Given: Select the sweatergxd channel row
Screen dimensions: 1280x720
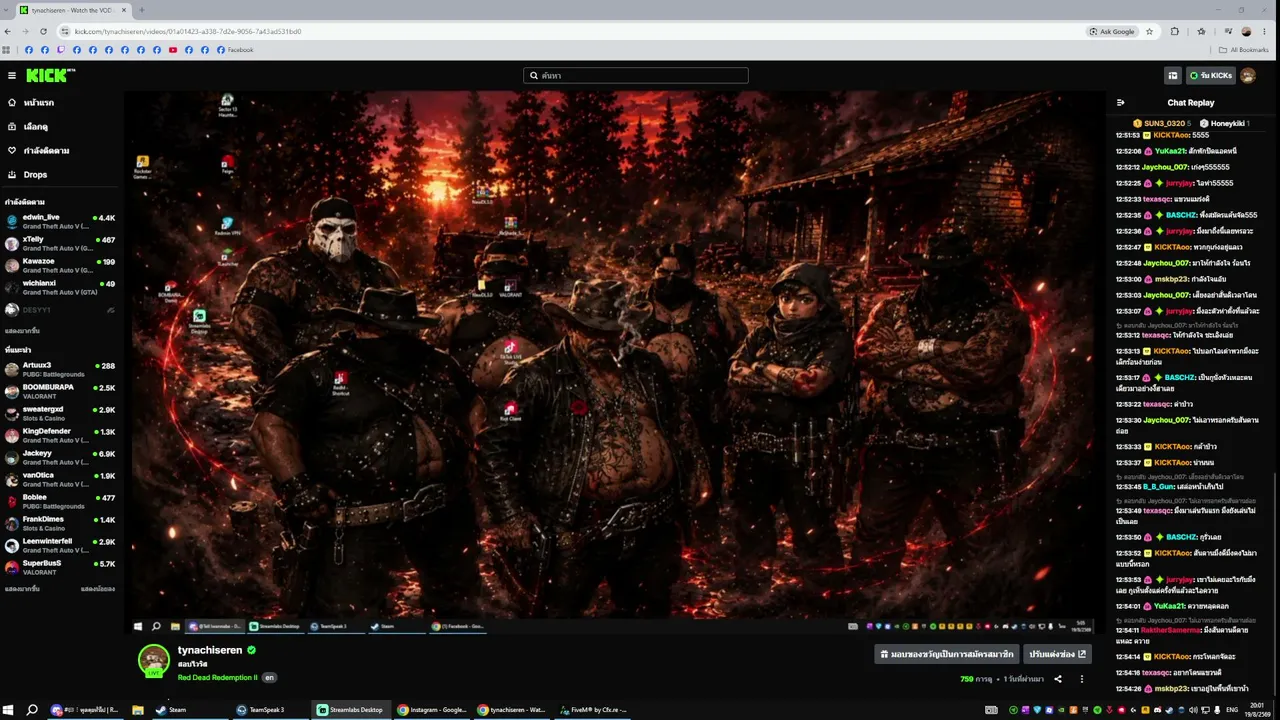Looking at the screenshot, I should click(x=60, y=413).
